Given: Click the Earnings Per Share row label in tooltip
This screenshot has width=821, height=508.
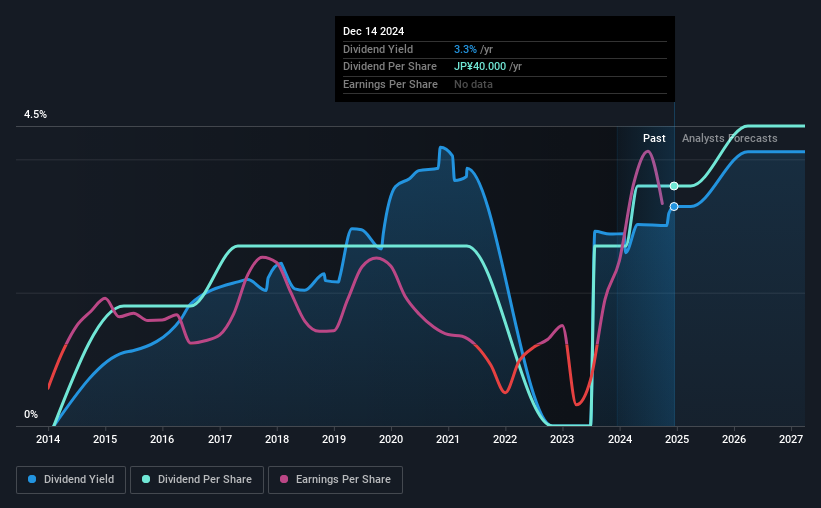Looking at the screenshot, I should [390, 84].
